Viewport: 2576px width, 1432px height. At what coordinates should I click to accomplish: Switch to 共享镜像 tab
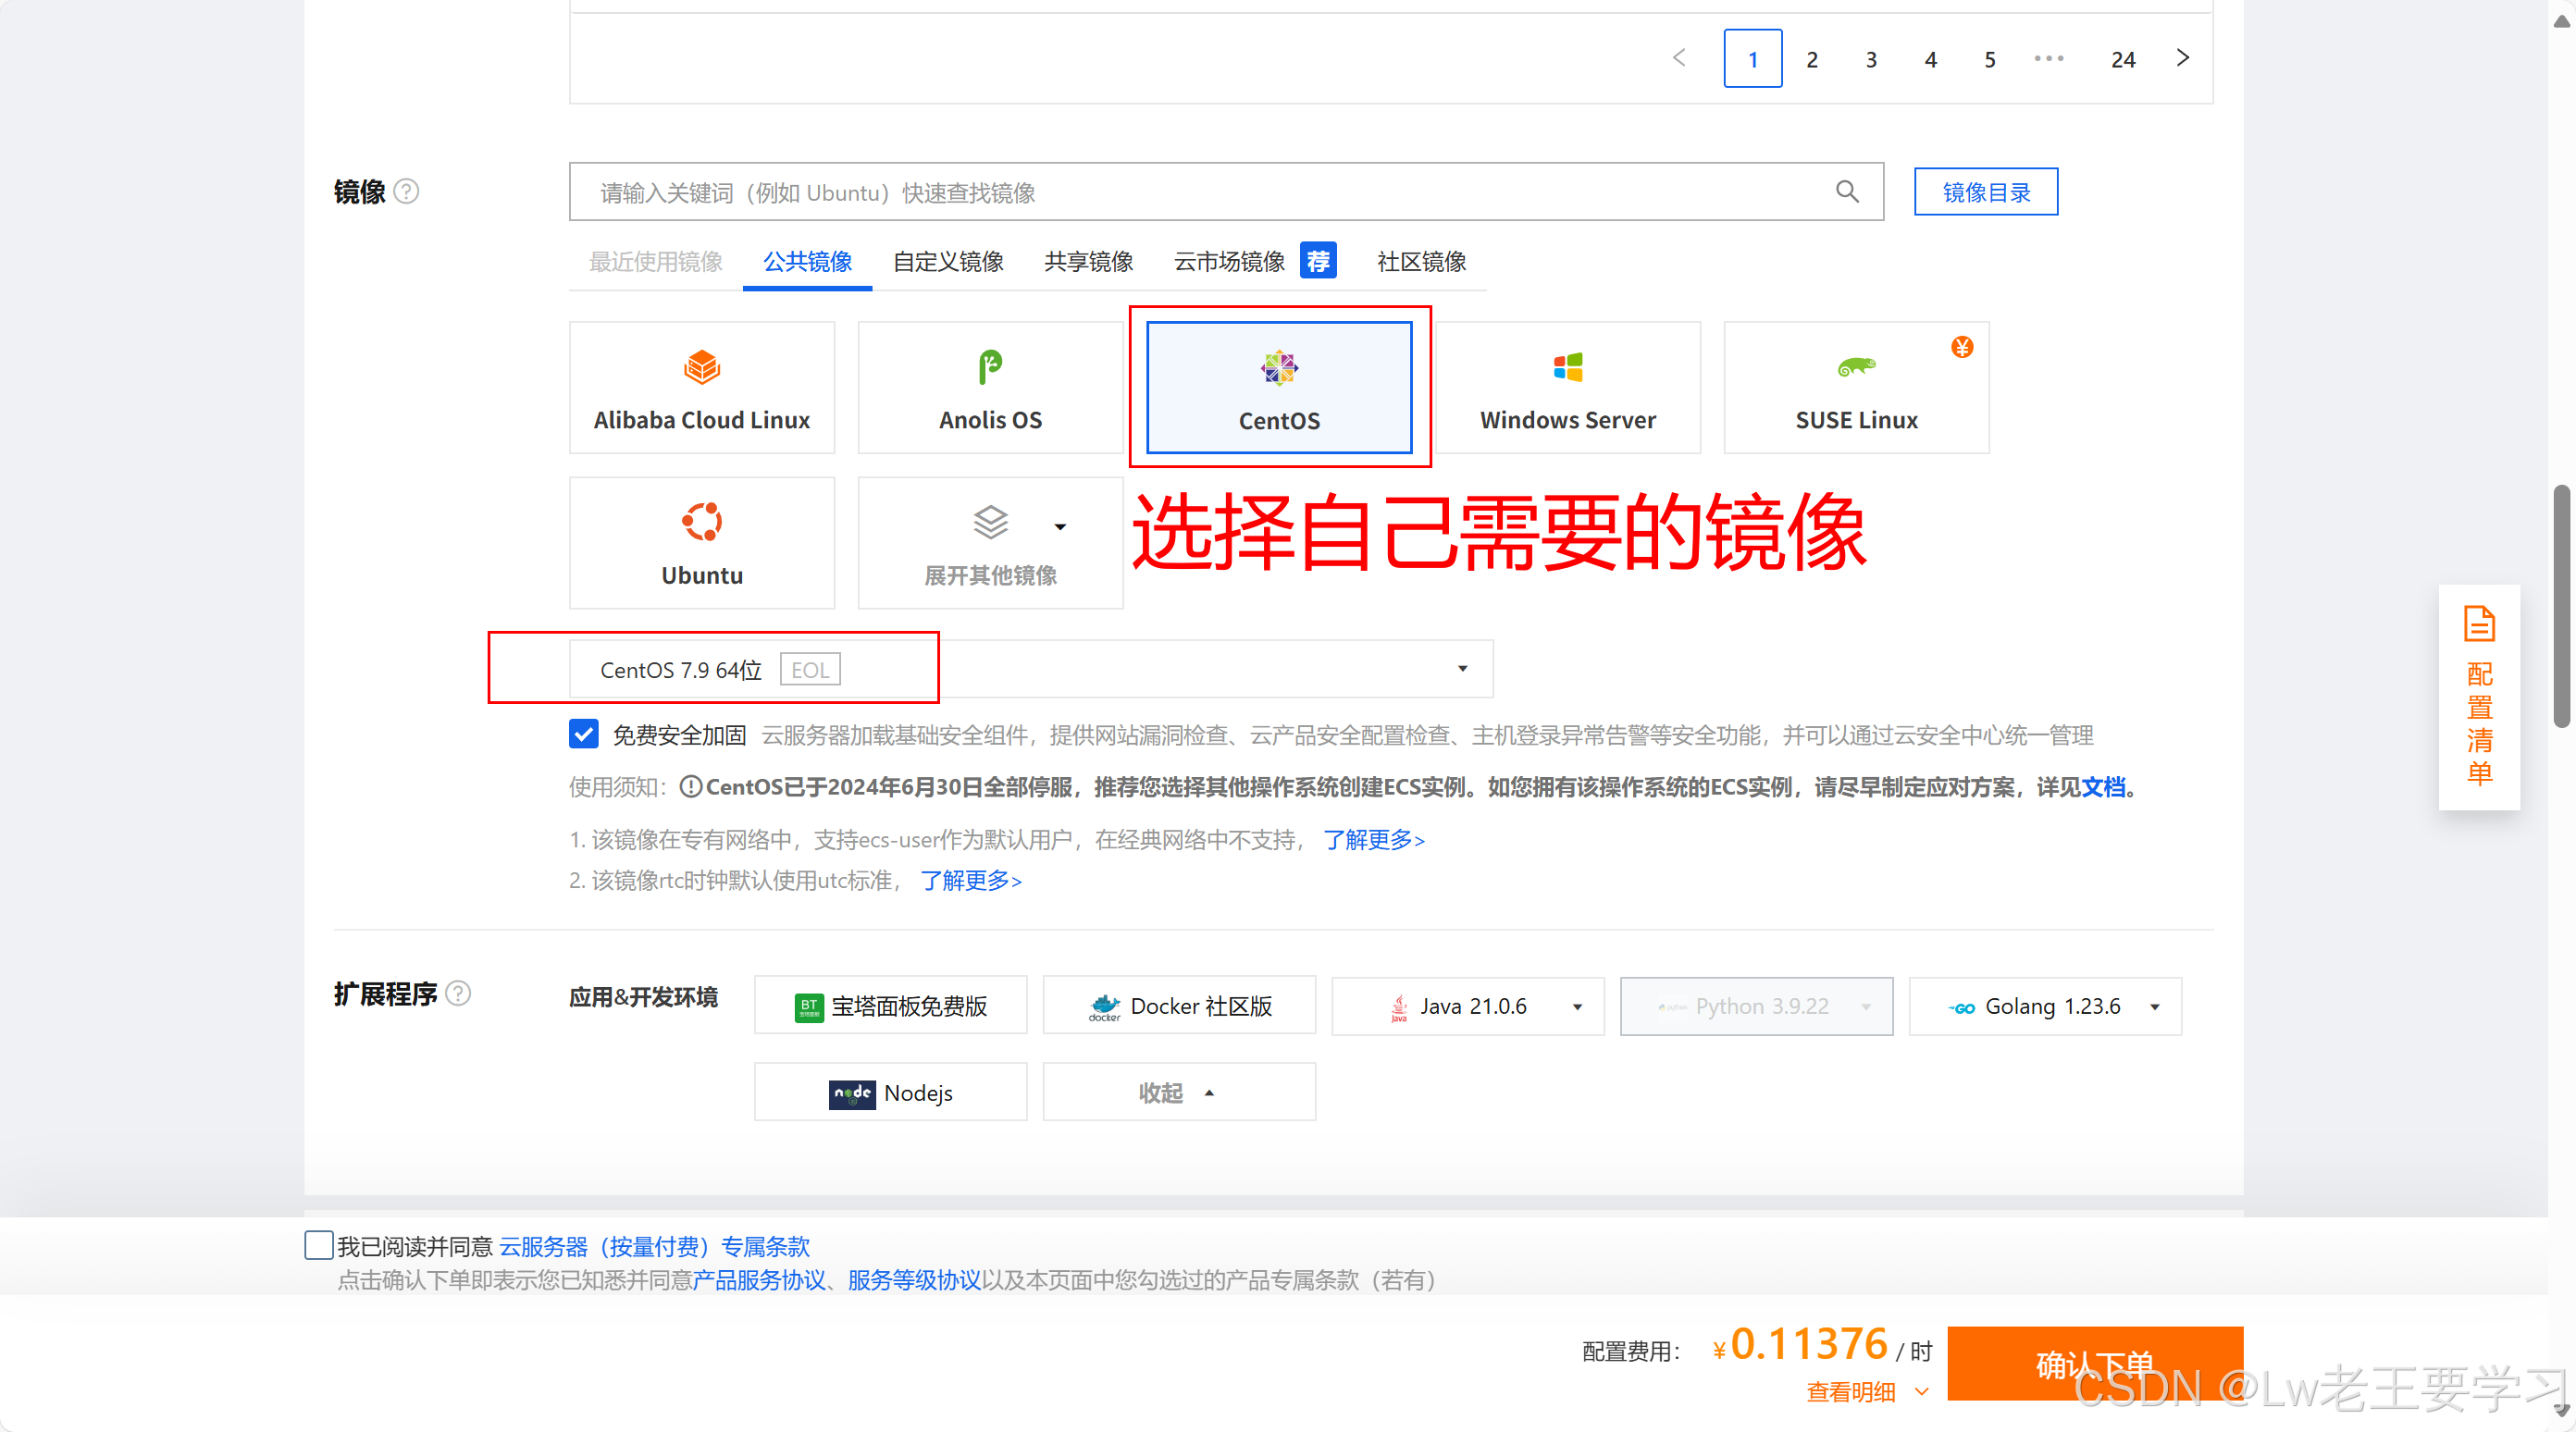[1088, 261]
